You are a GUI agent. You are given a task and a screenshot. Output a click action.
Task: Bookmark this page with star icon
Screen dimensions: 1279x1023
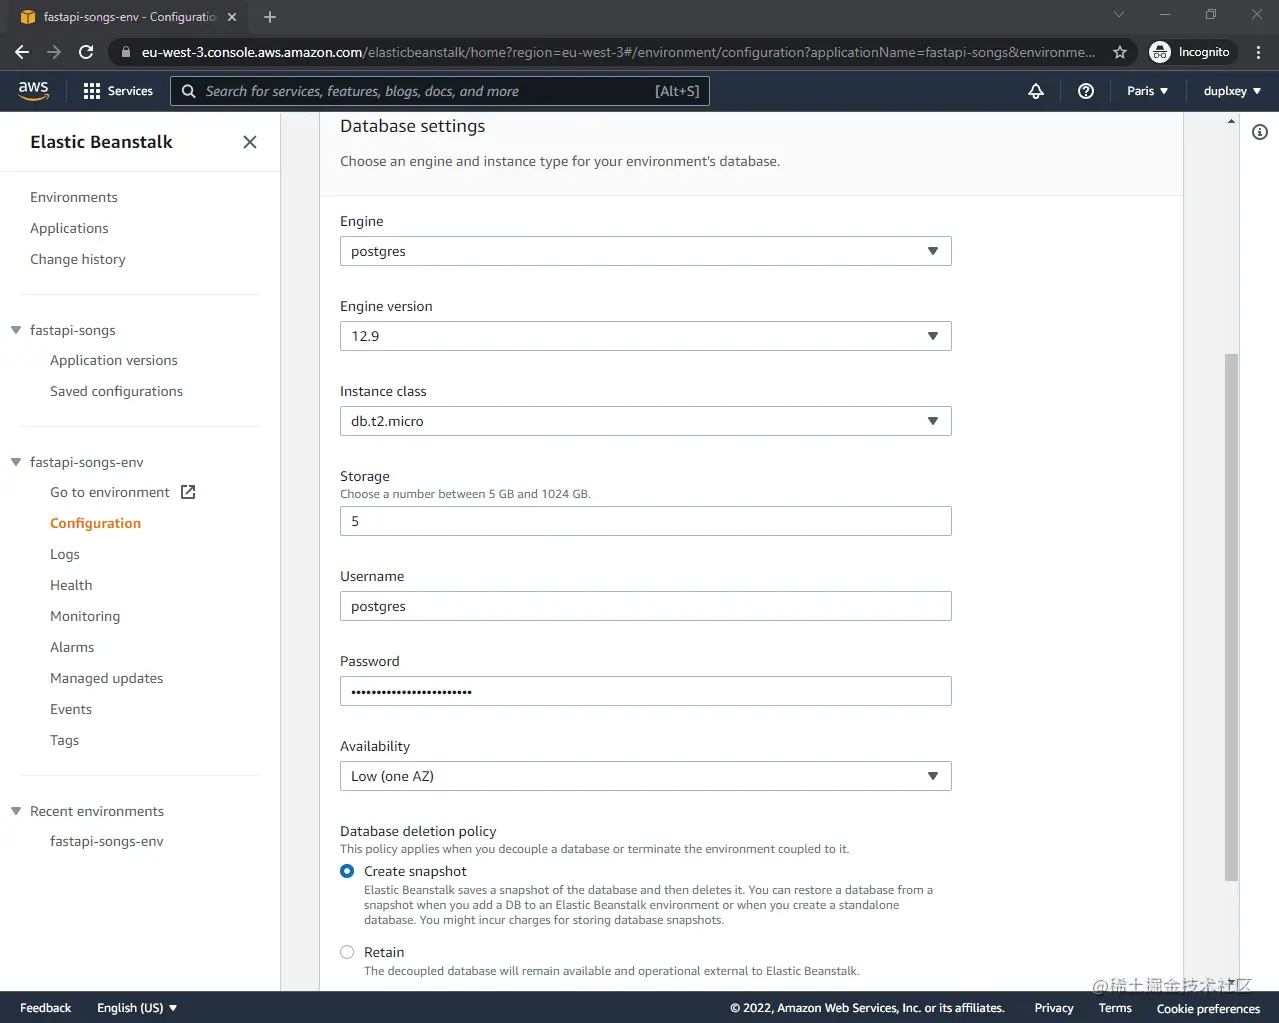(1120, 52)
